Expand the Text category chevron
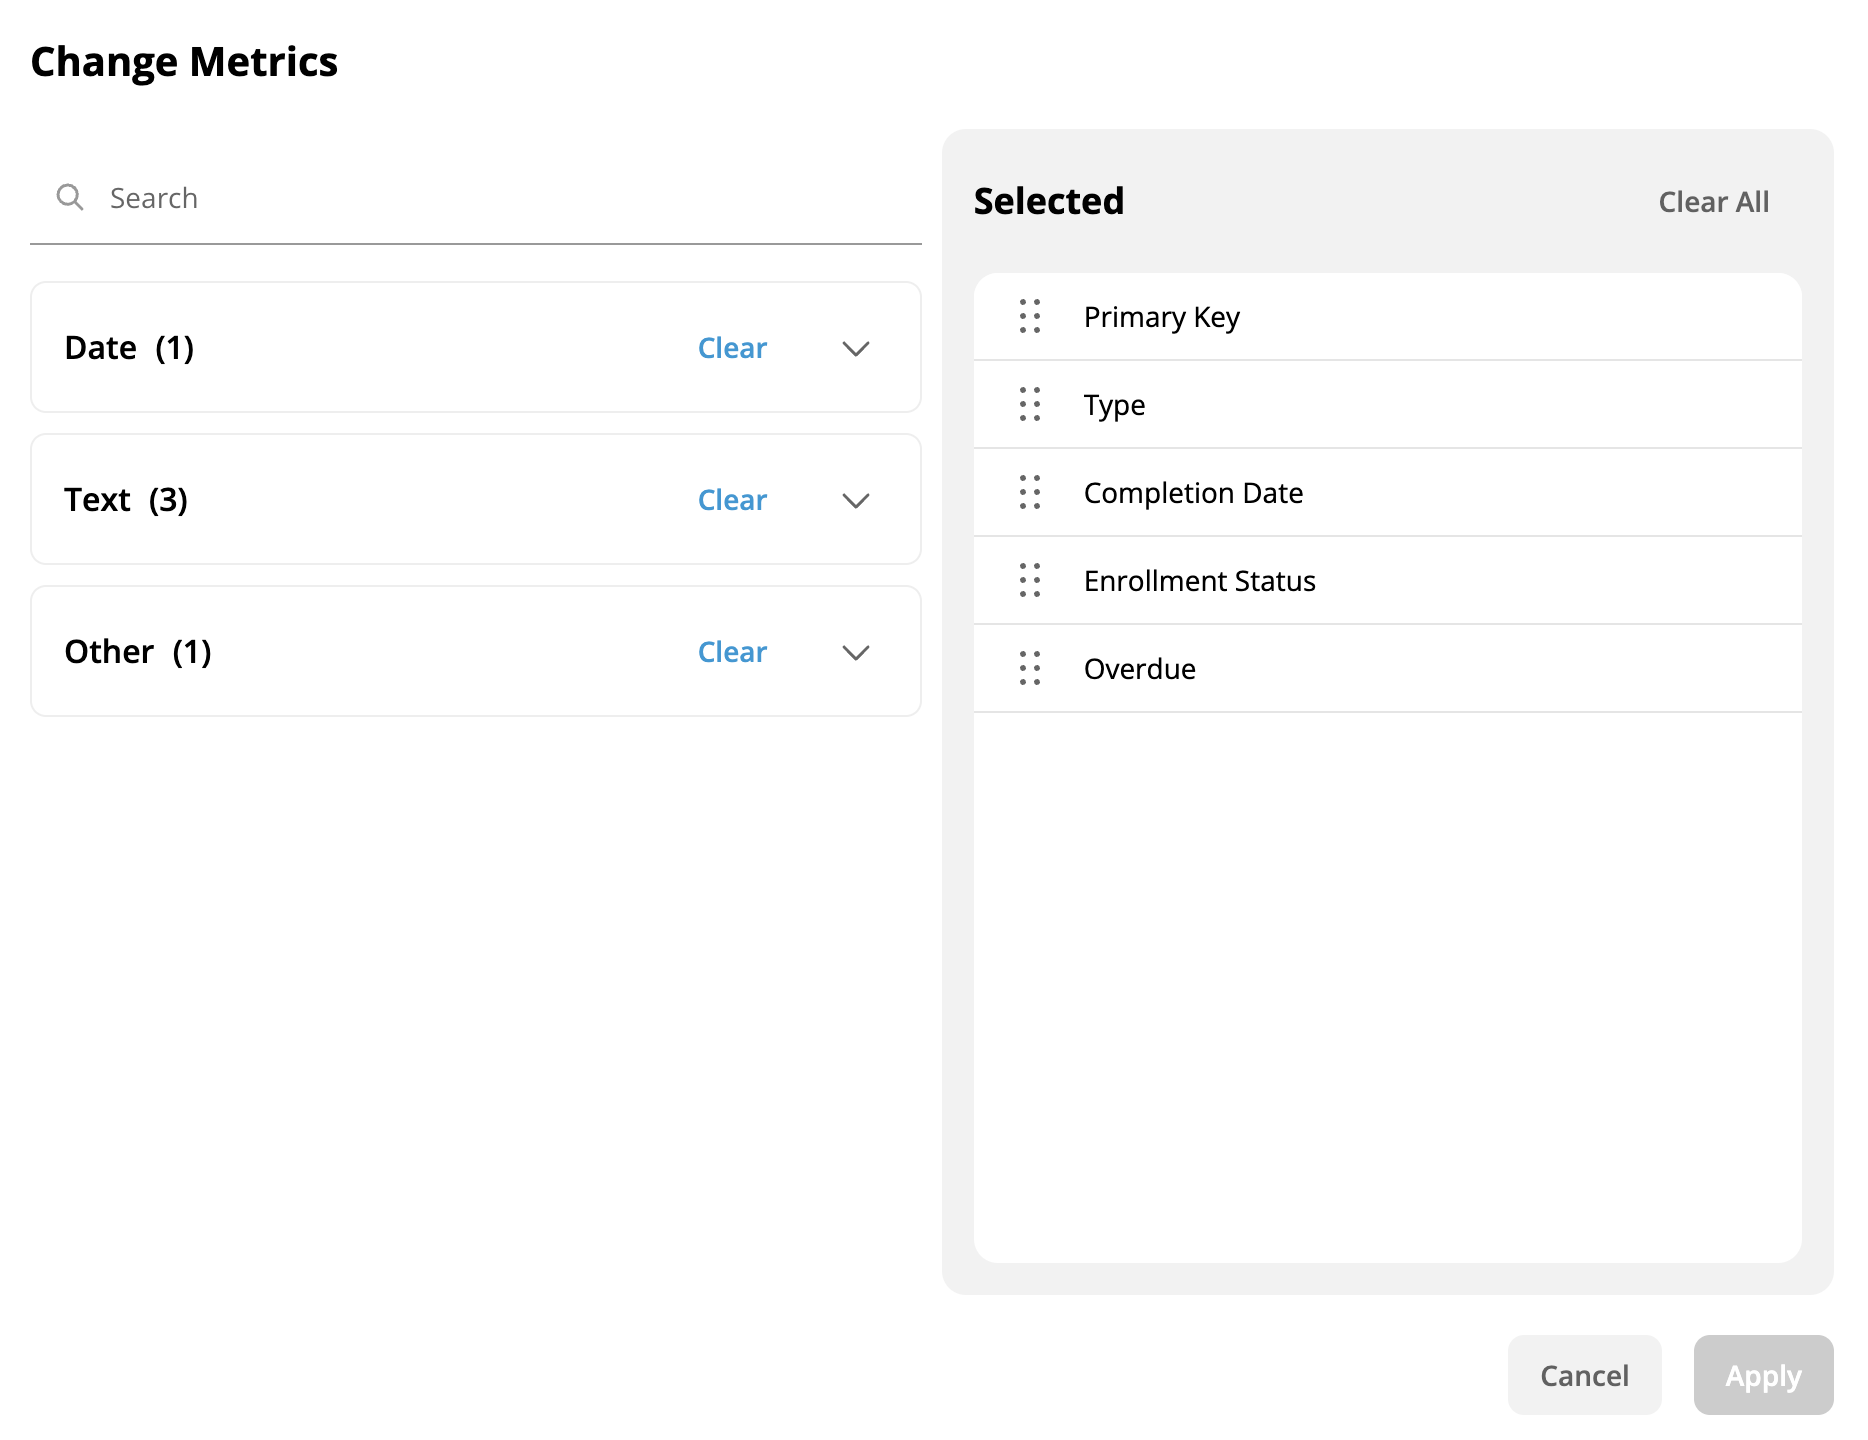Screen dimensions: 1868x1440 point(855,500)
